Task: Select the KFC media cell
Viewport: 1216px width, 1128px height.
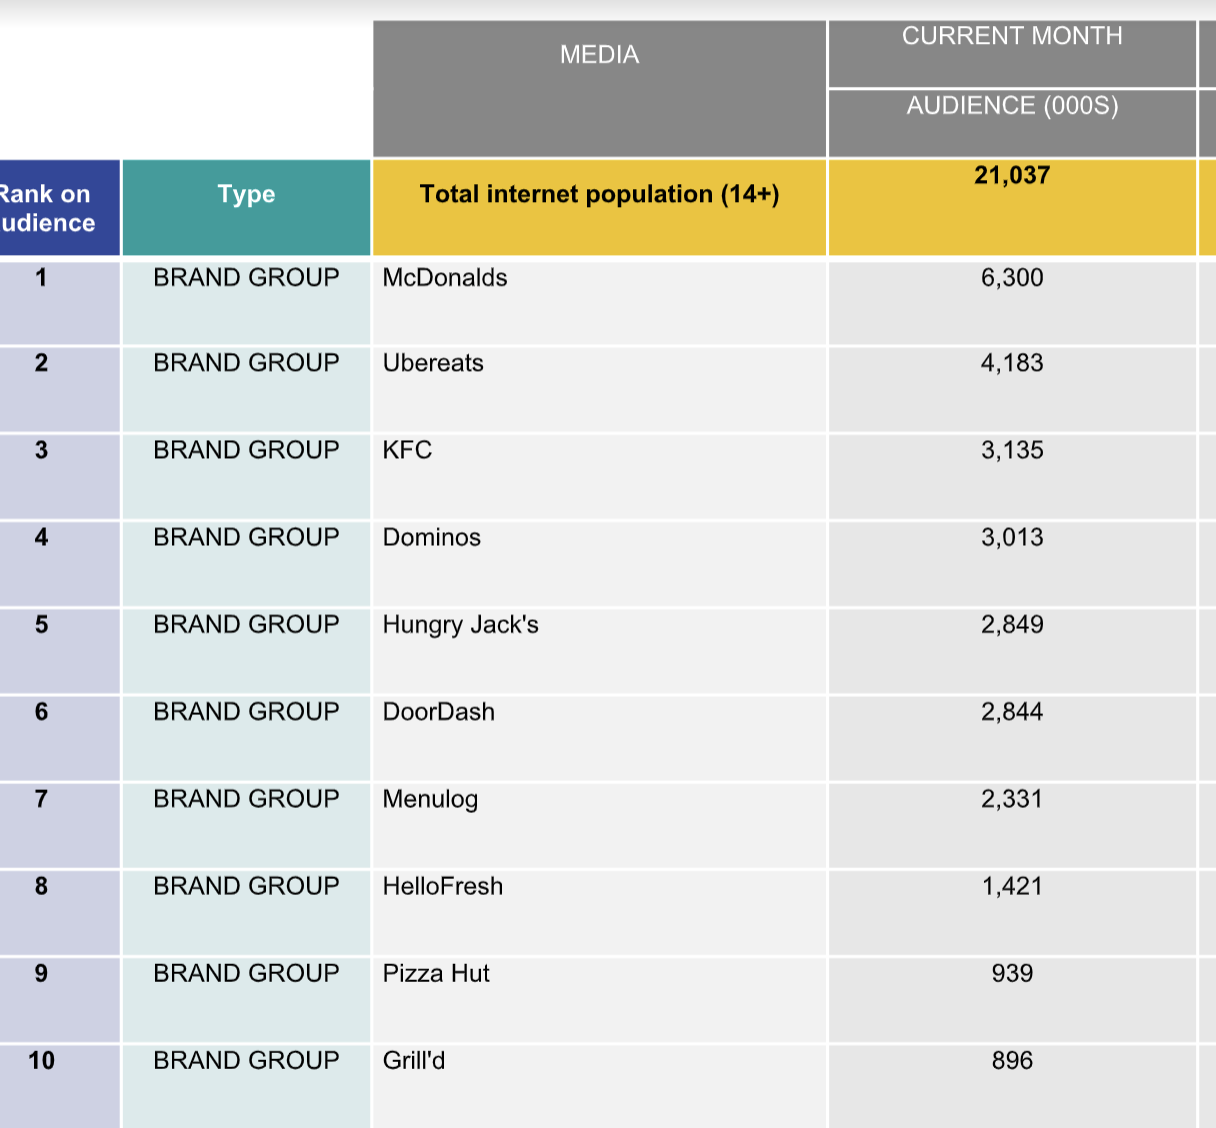Action: (600, 476)
